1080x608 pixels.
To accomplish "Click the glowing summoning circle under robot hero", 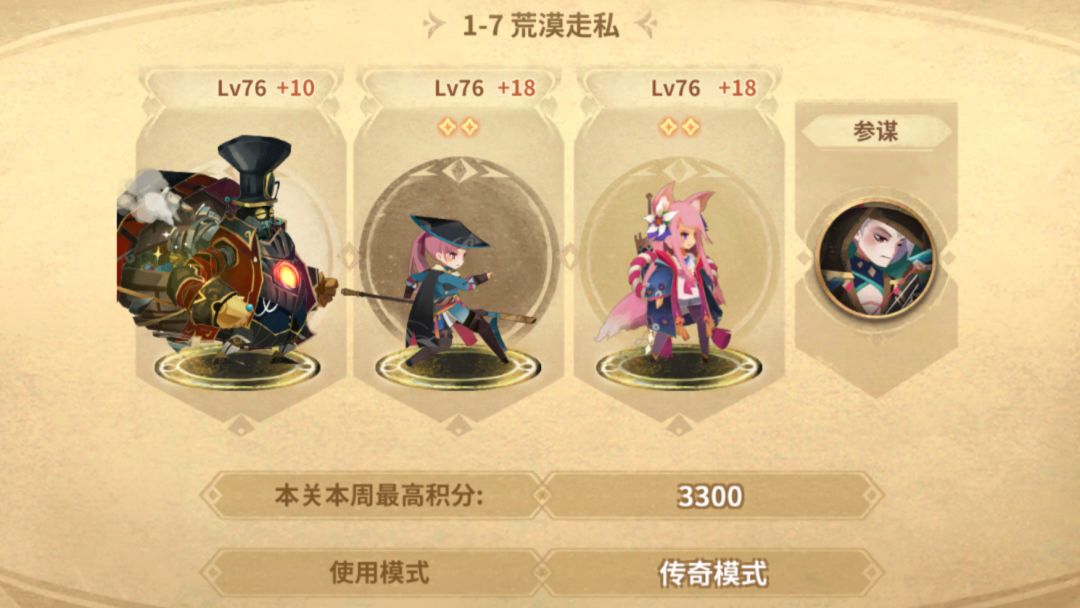I will click(237, 366).
